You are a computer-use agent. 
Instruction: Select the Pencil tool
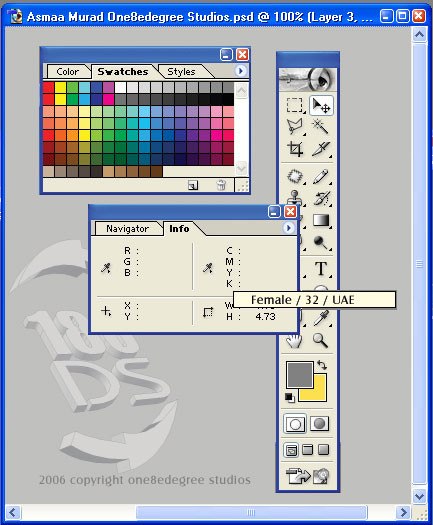pos(321,176)
